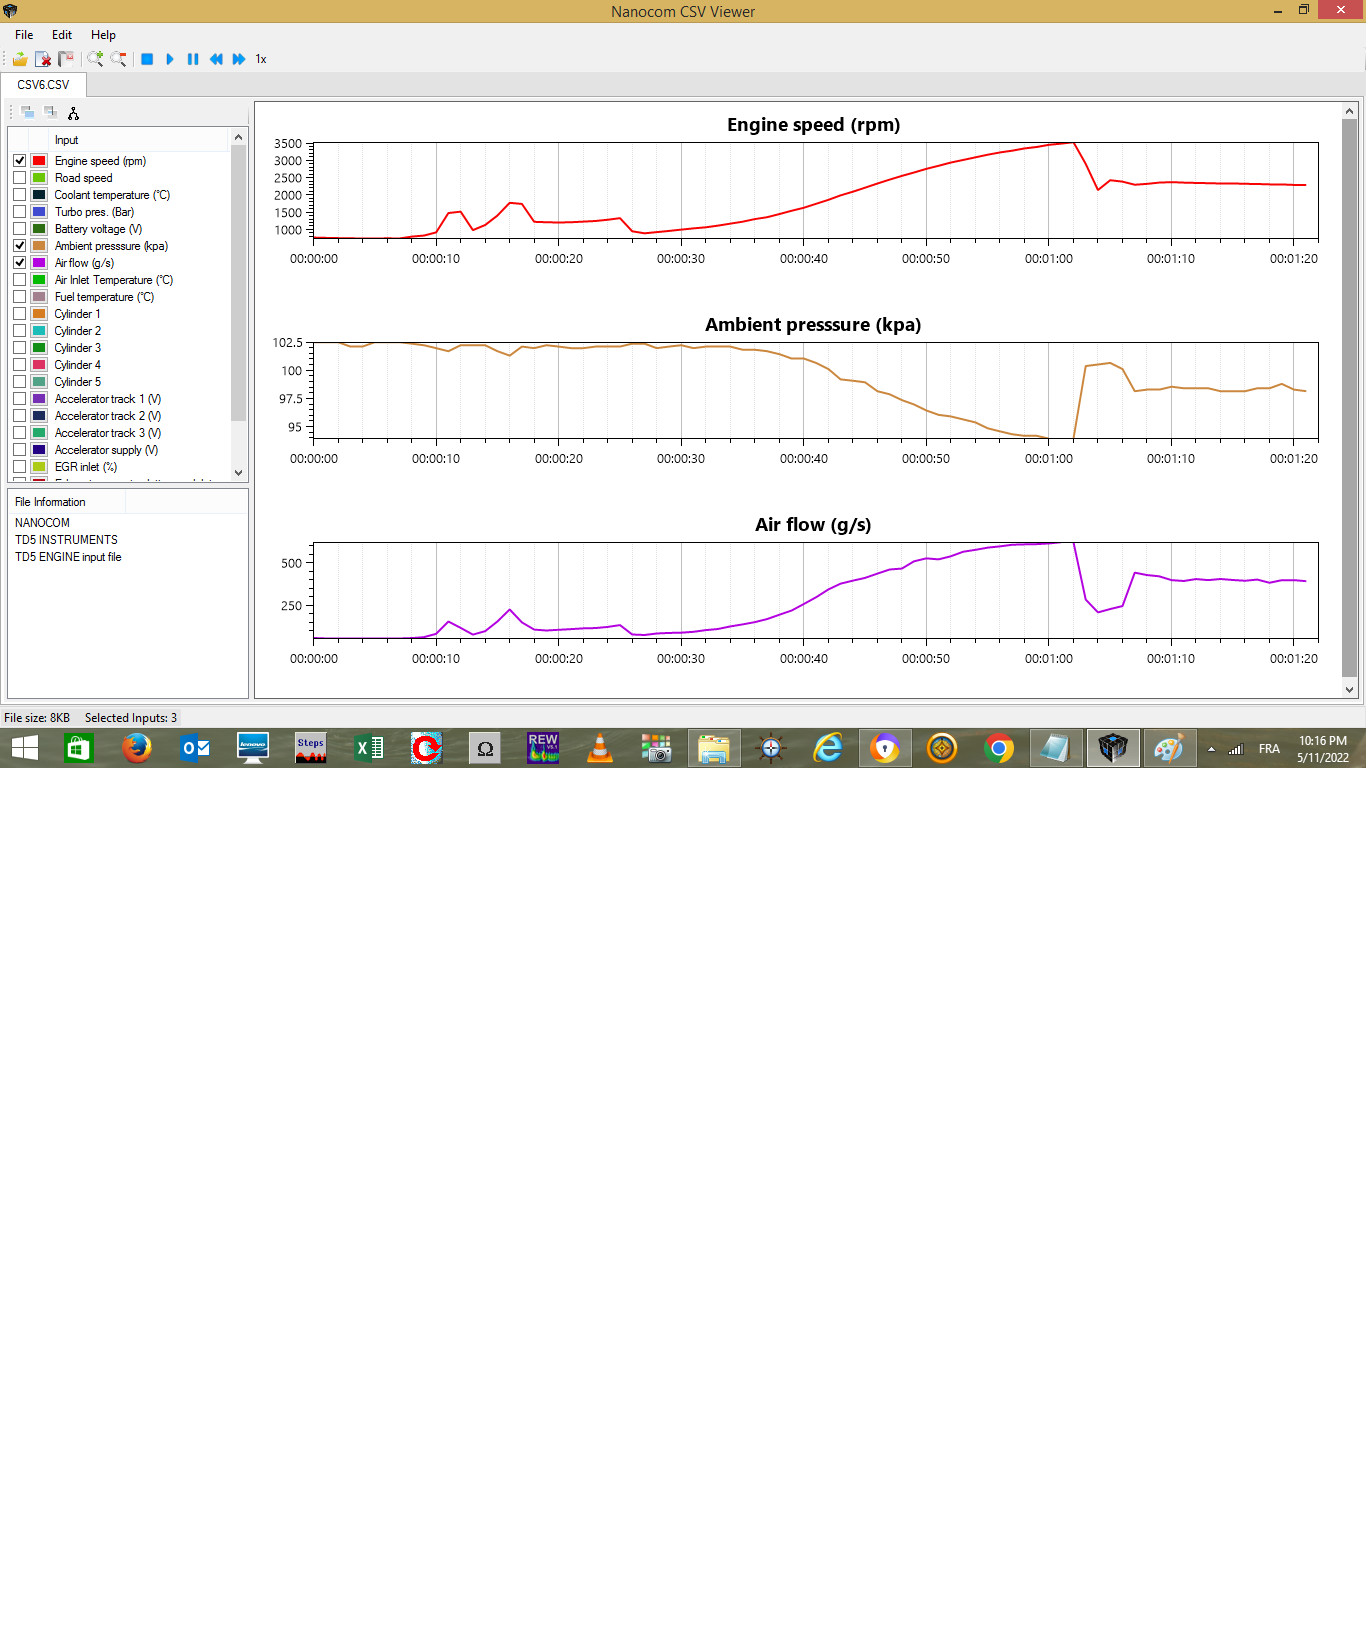1366x1632 pixels.
Task: Enable the Turbo pres. (Bar) checkbox
Action: 20,212
